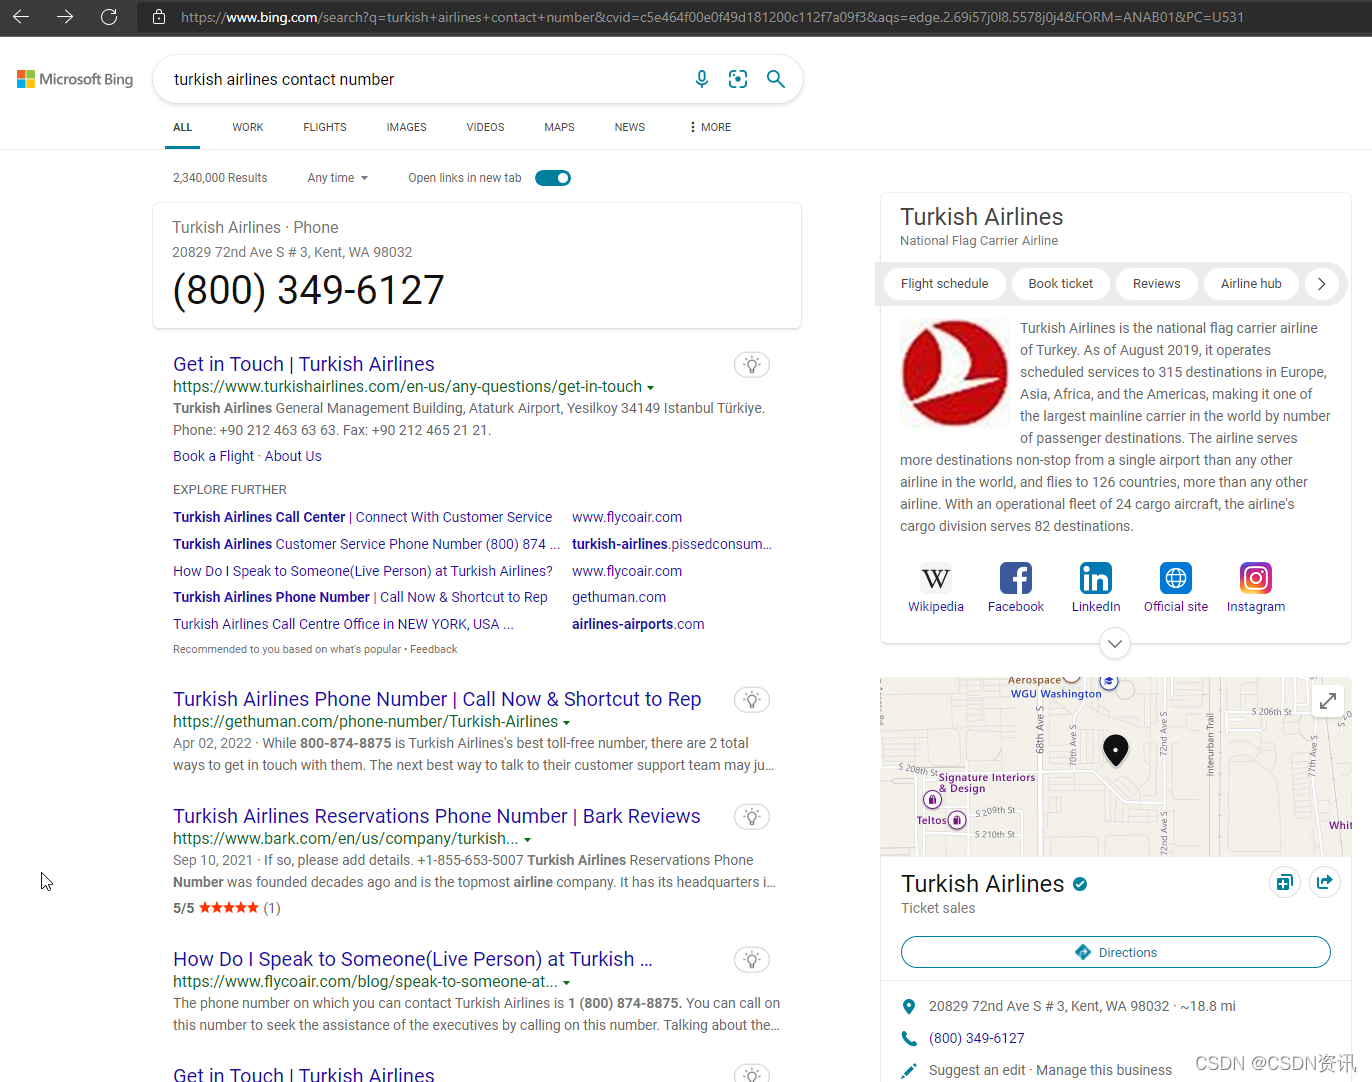Expand dropdown arrow next to bark.com URL
The width and height of the screenshot is (1372, 1082).
tap(528, 840)
